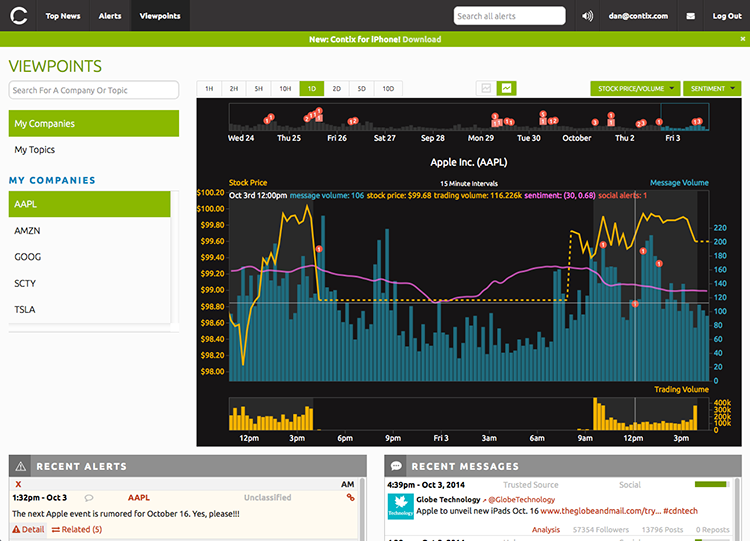Viewport: 750px width, 541px height.
Task: Switch to the plain line chart icon
Action: (486, 88)
